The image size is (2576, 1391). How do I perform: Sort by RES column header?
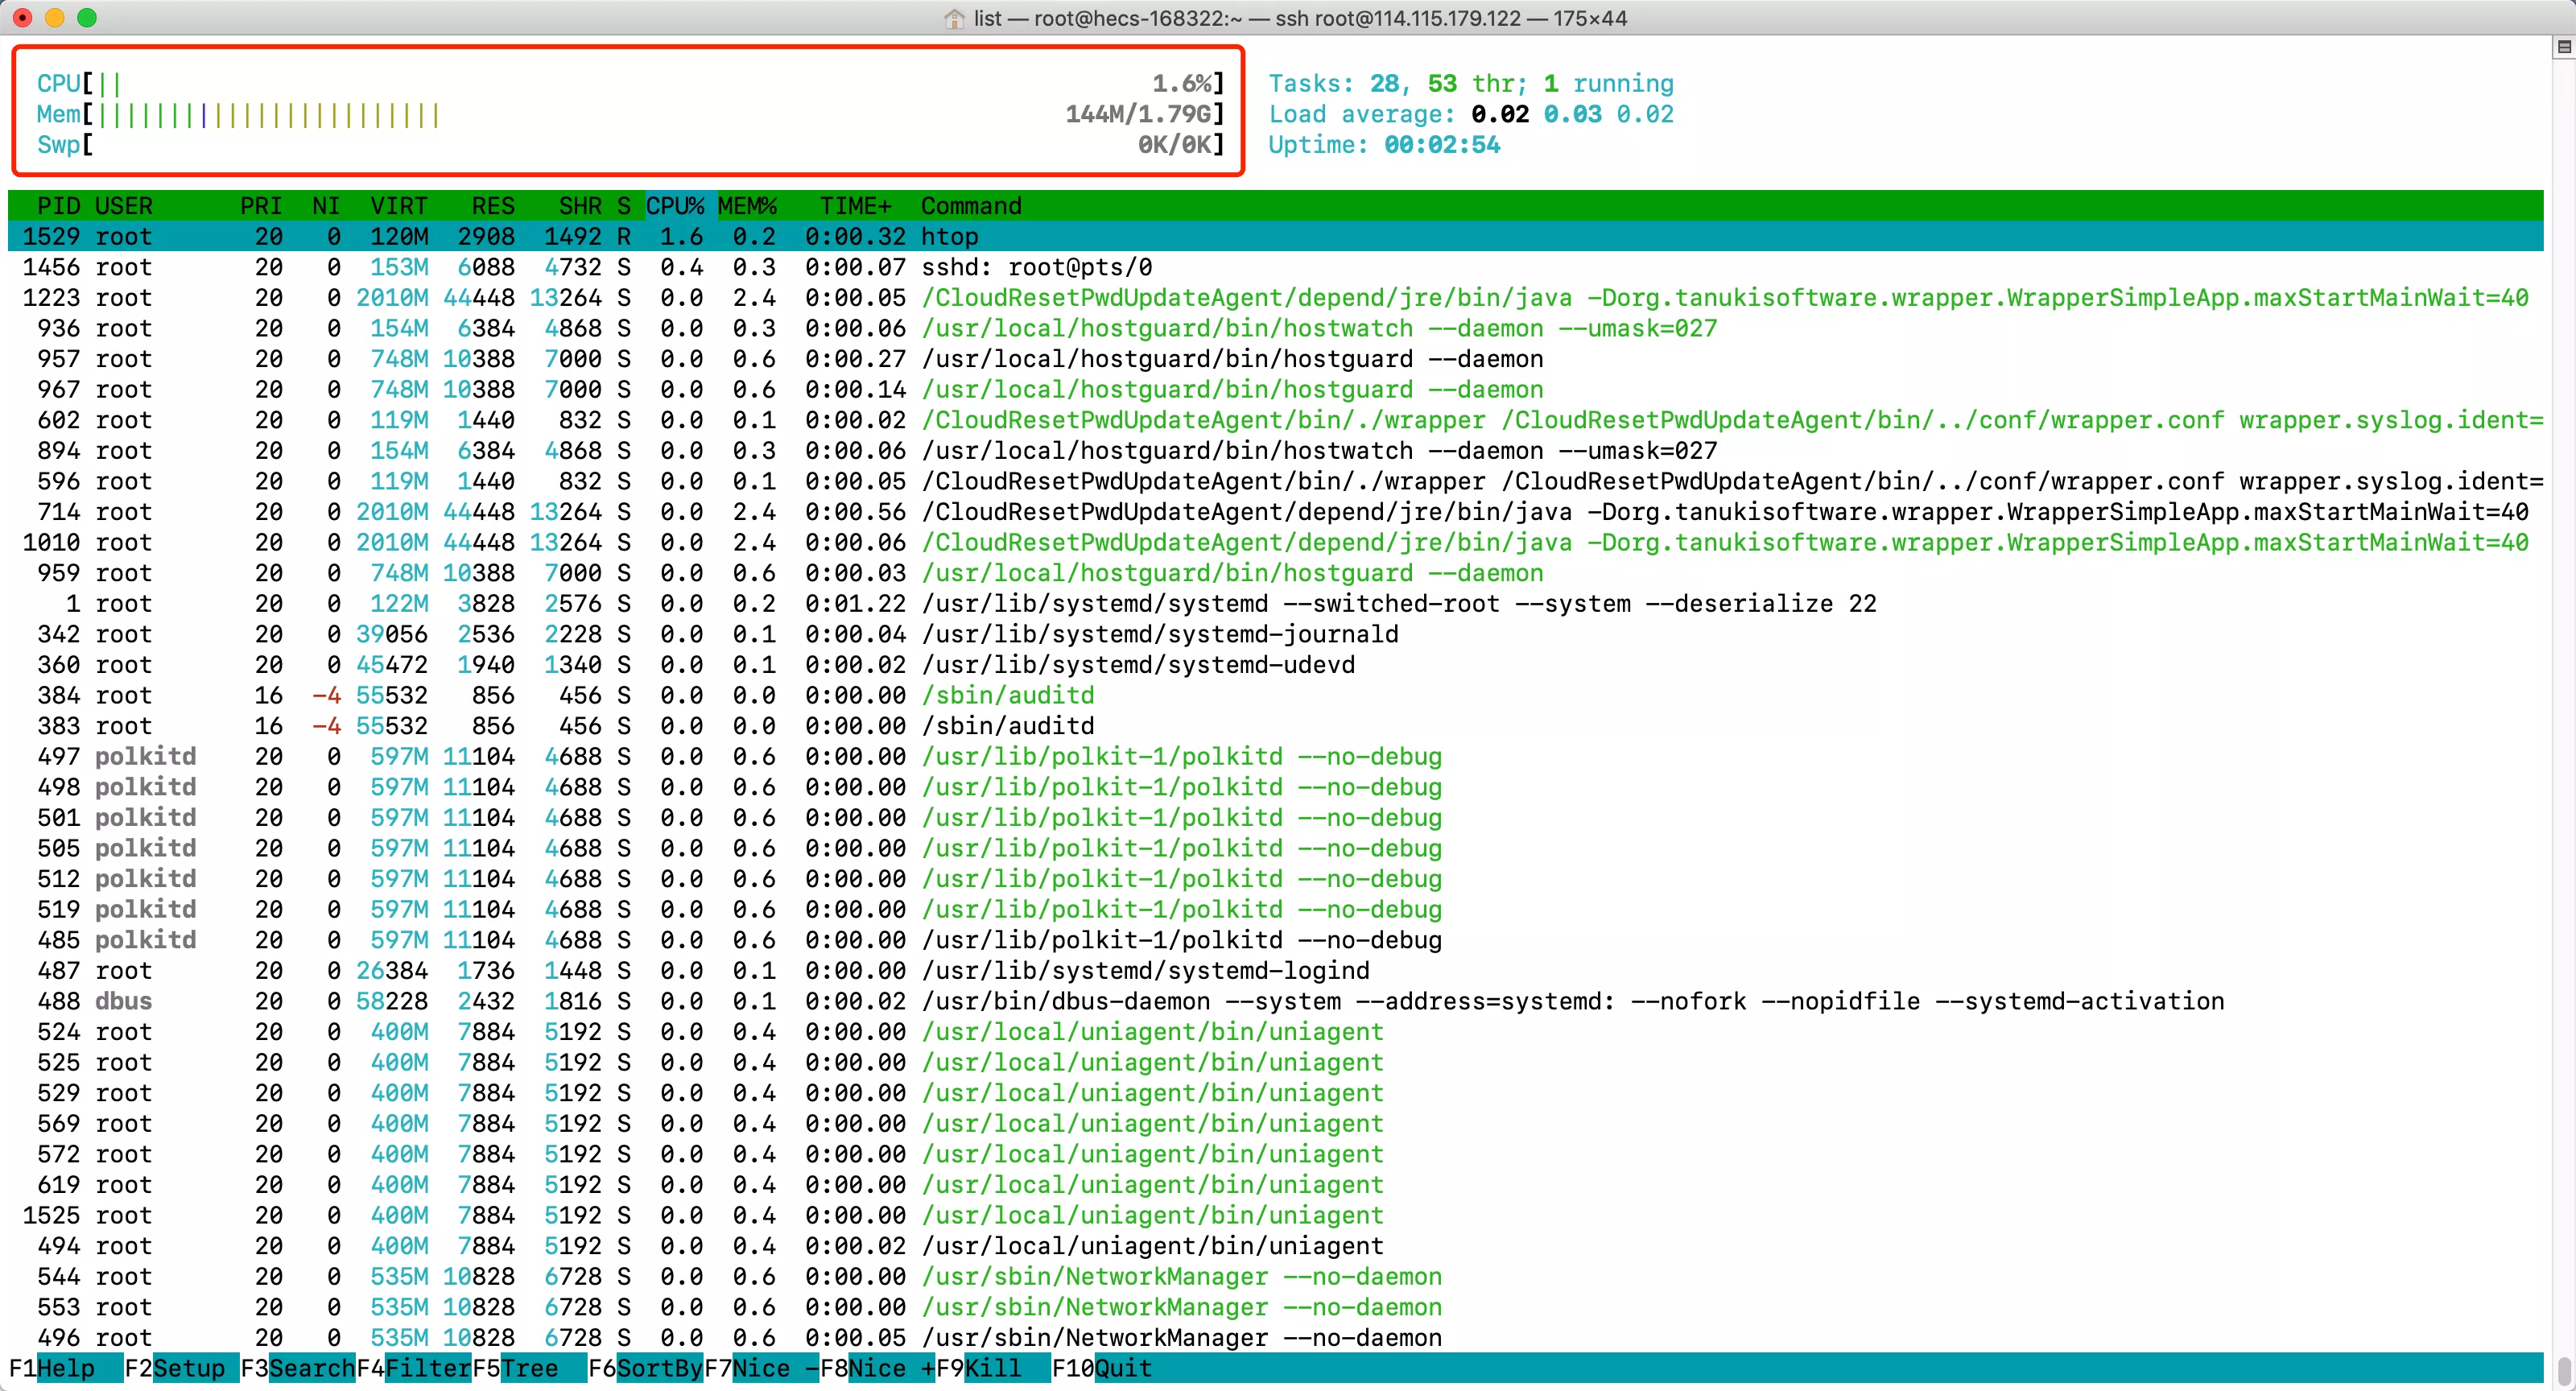[493, 206]
